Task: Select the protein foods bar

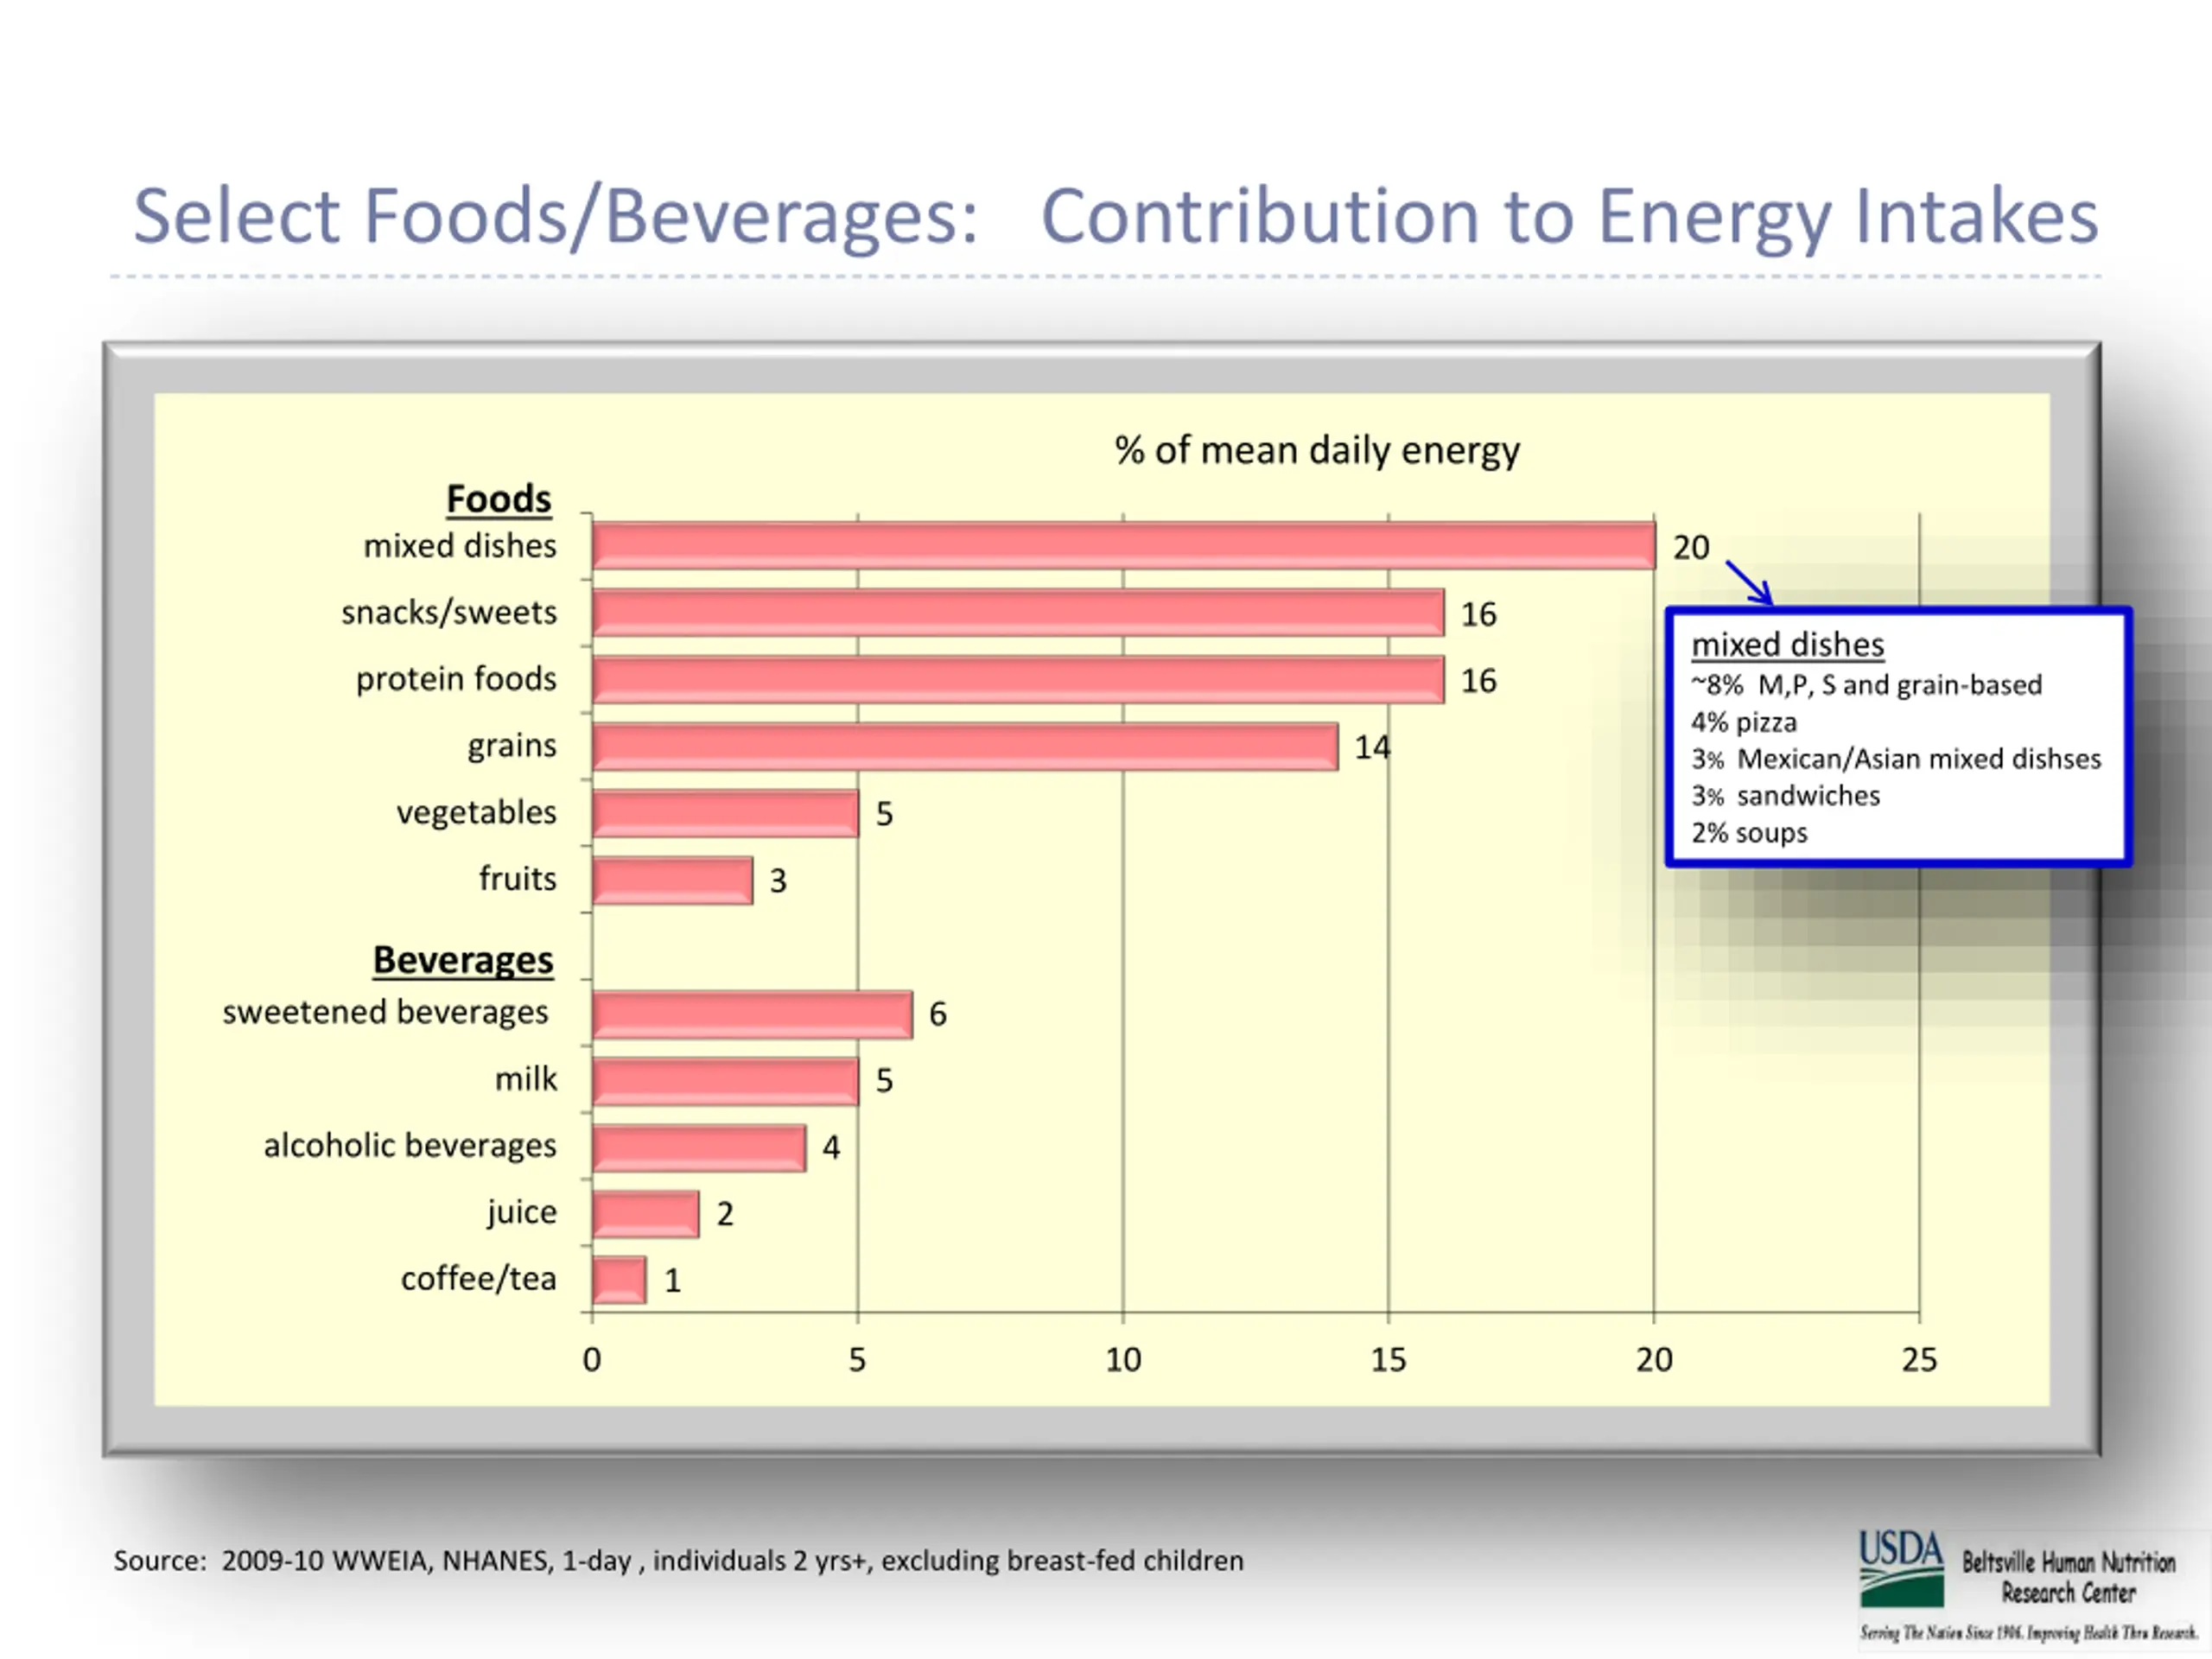Action: click(x=1017, y=680)
